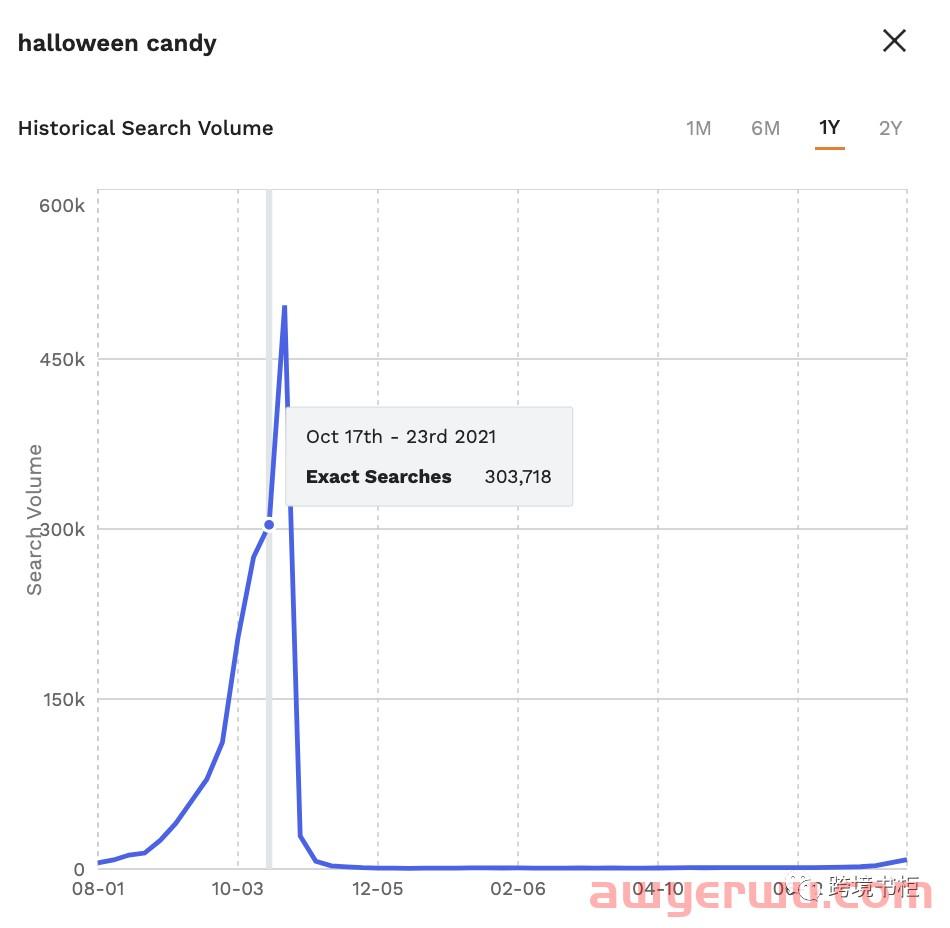
Task: Click the 10-03 x-axis date label
Action: (238, 889)
